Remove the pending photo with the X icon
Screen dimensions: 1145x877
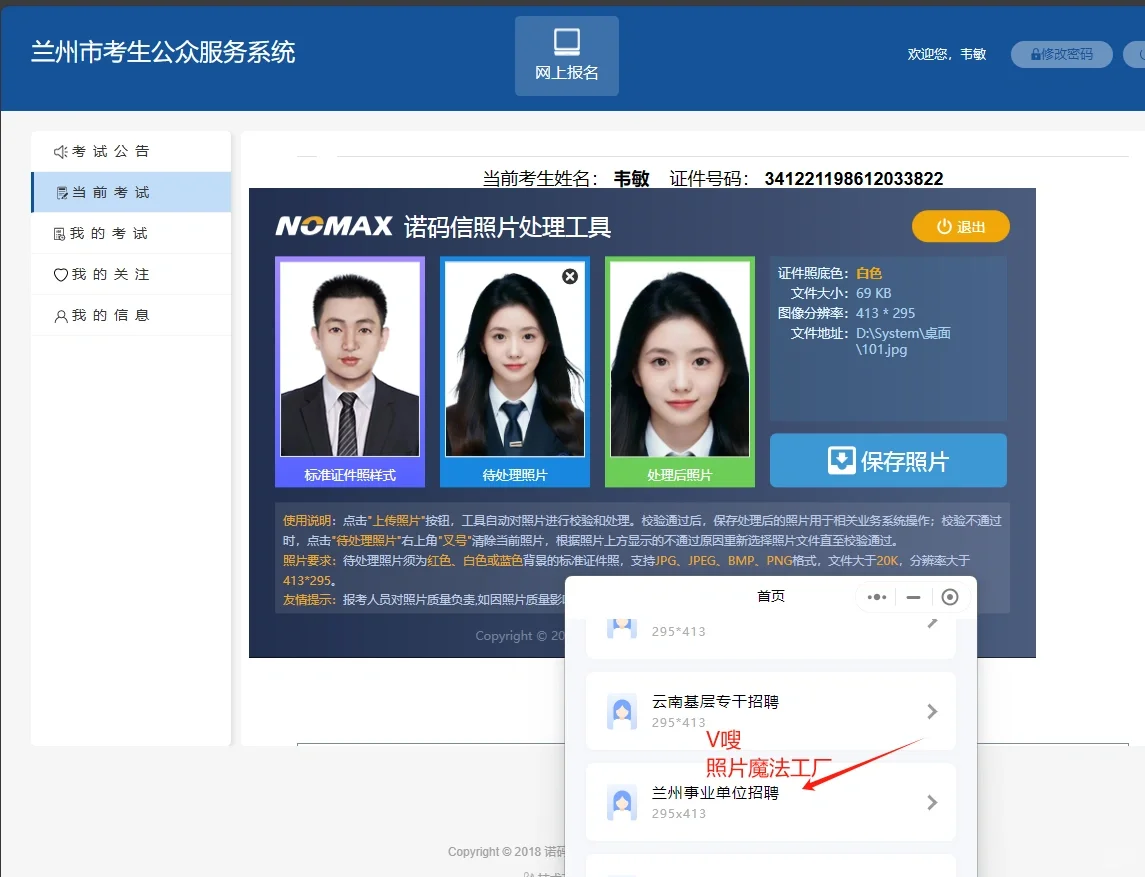(570, 276)
